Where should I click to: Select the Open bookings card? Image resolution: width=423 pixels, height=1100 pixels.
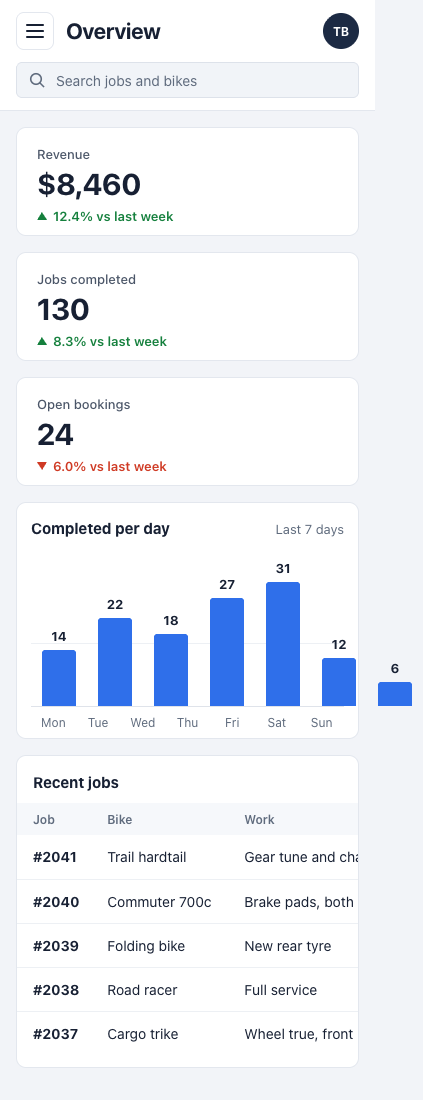click(187, 431)
